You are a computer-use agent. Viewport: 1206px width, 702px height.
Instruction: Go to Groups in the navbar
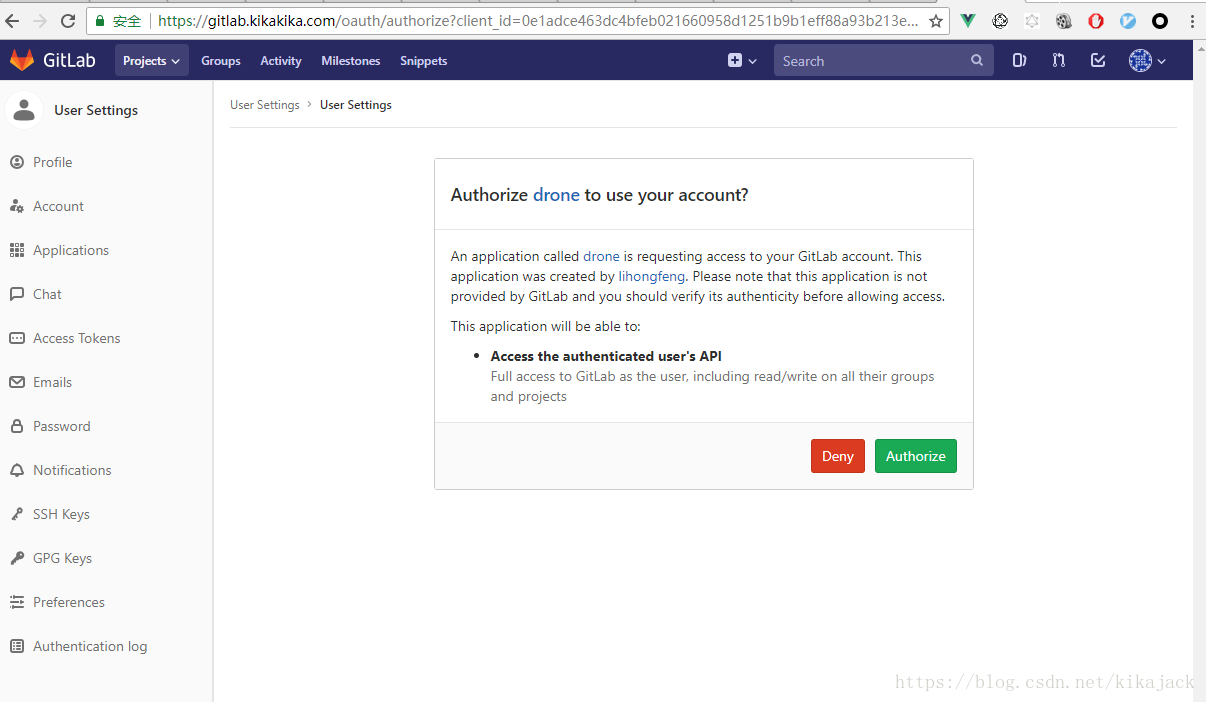(220, 61)
